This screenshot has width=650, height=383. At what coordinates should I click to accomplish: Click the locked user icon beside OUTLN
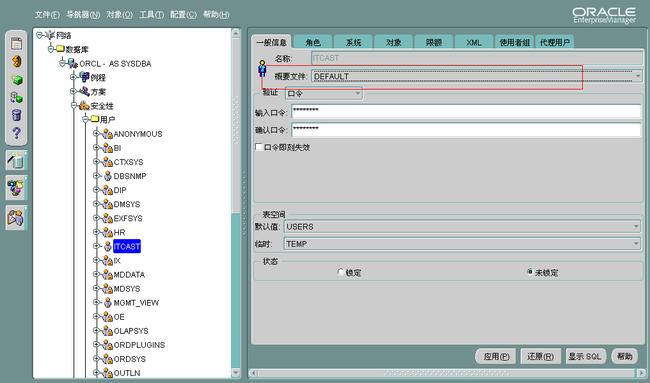pos(108,373)
